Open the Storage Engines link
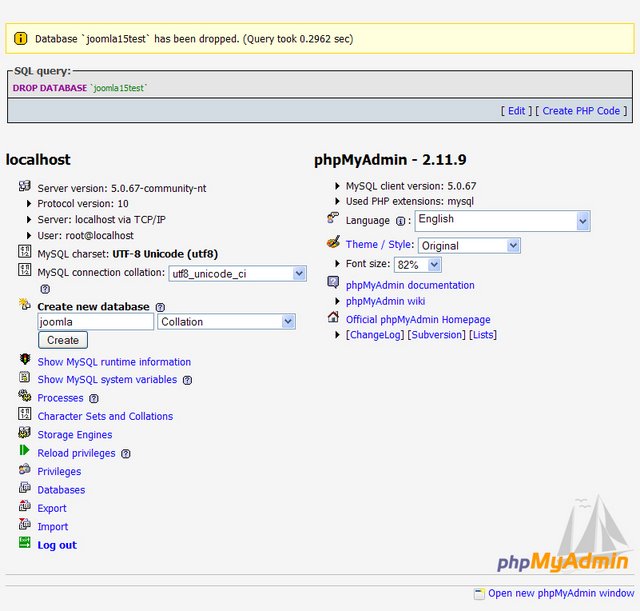640x611 pixels. (x=75, y=434)
